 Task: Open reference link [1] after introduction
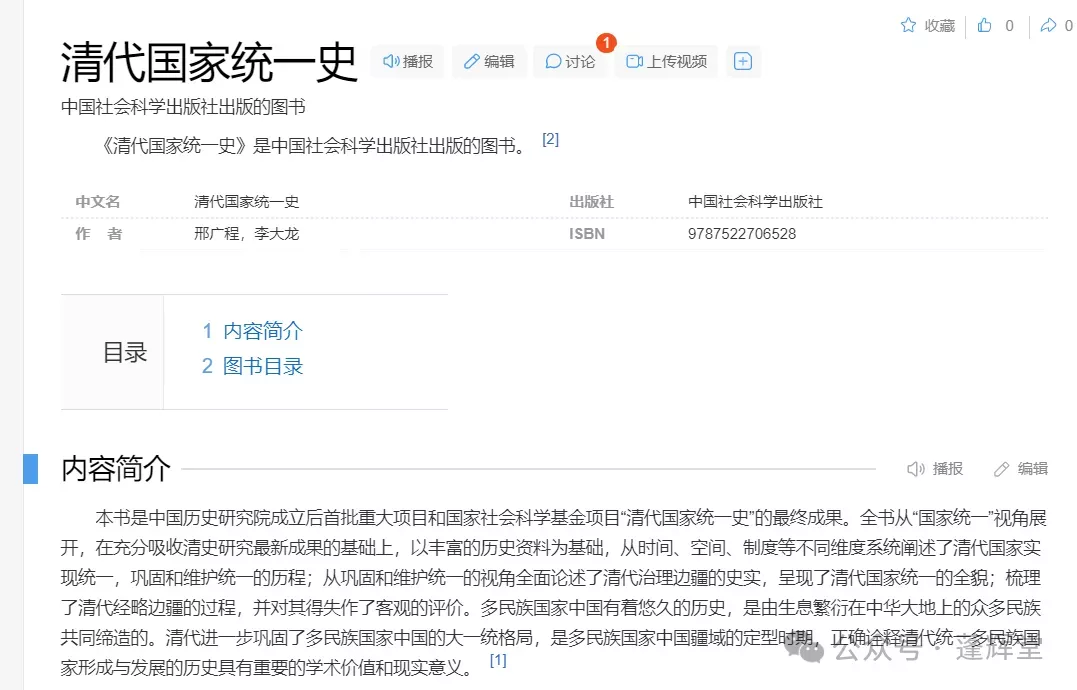(498, 660)
